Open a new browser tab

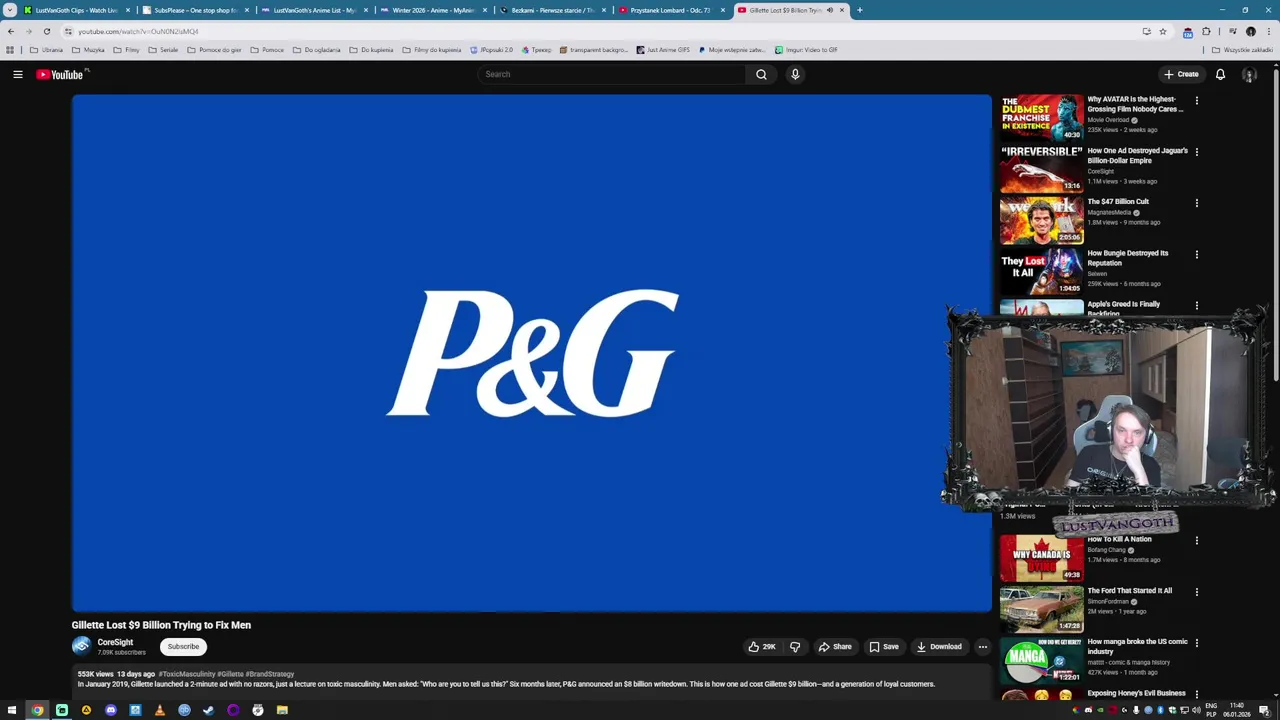[x=859, y=10]
